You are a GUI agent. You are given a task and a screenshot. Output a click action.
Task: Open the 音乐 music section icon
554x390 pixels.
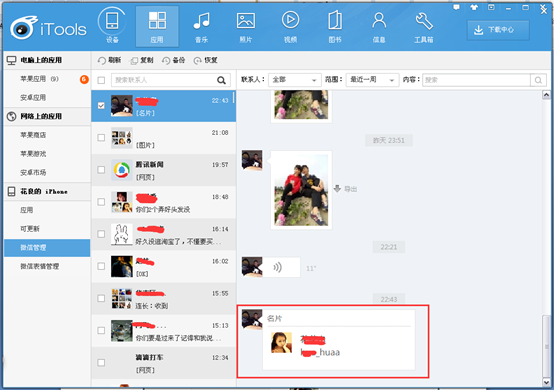click(202, 21)
